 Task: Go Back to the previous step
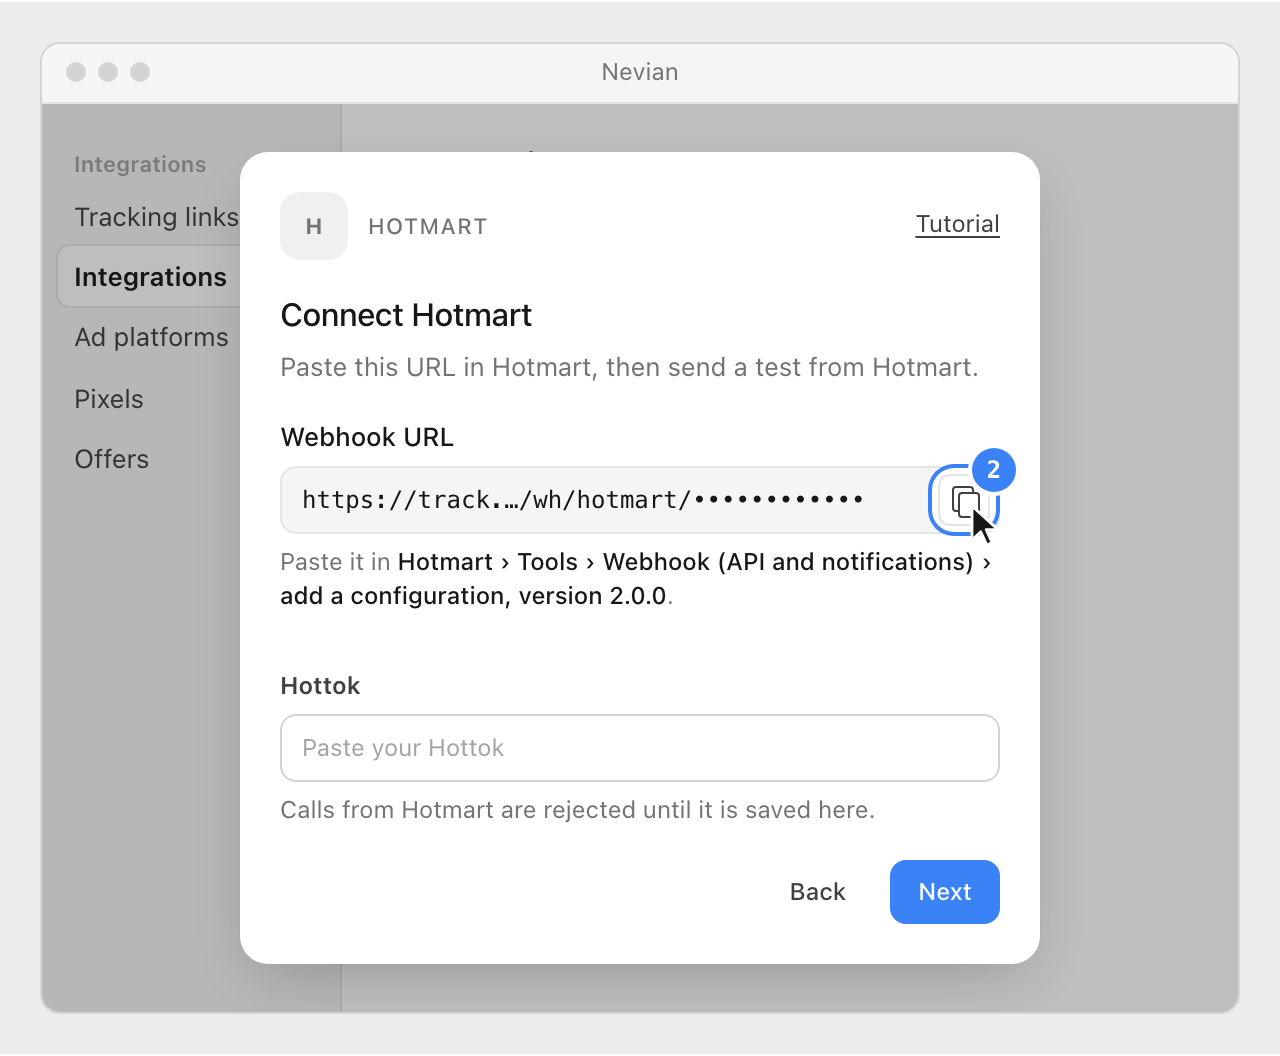coord(818,892)
